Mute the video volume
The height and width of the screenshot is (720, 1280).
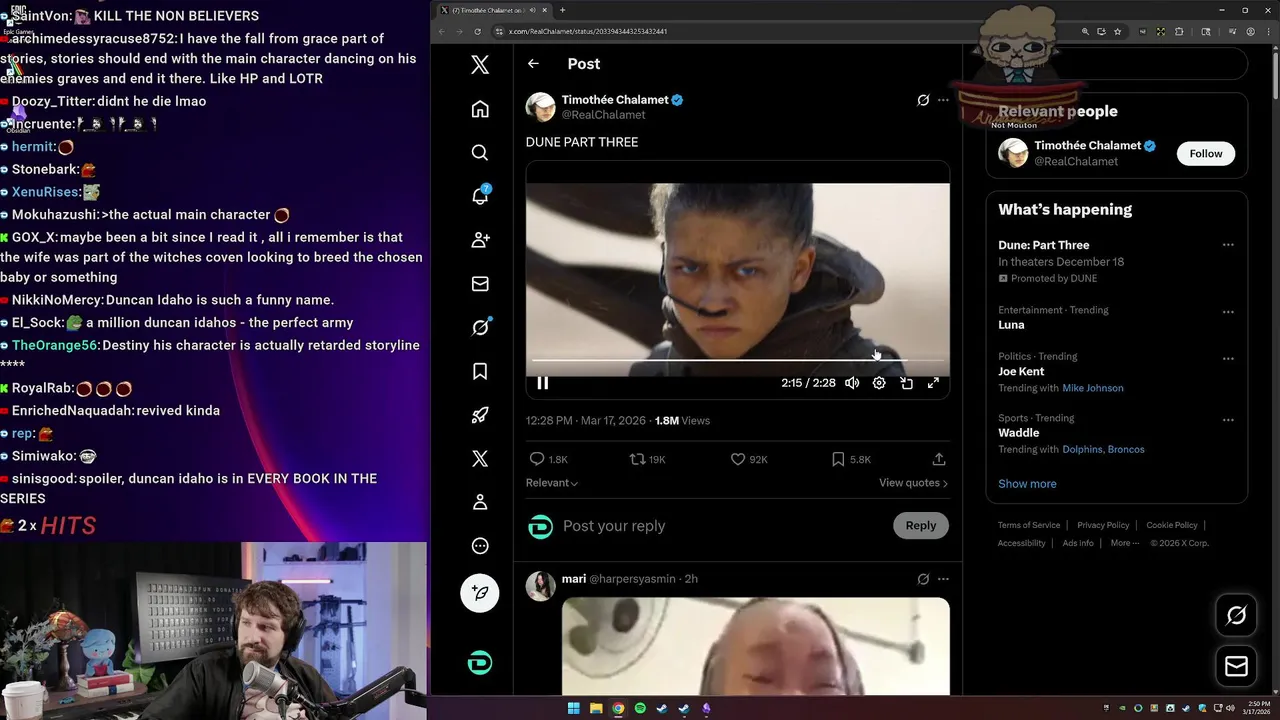[852, 383]
